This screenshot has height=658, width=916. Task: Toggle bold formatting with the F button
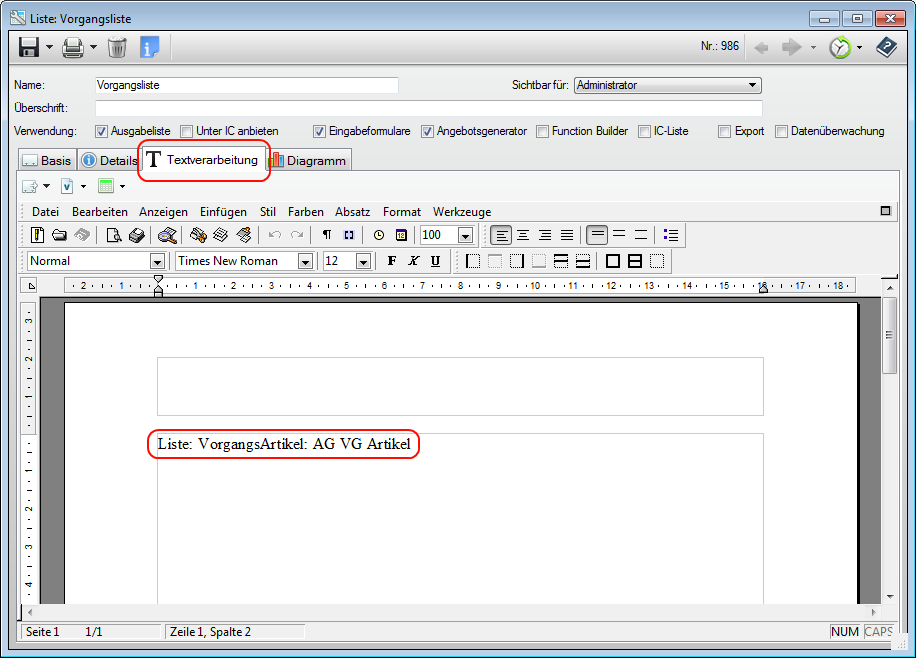[391, 260]
